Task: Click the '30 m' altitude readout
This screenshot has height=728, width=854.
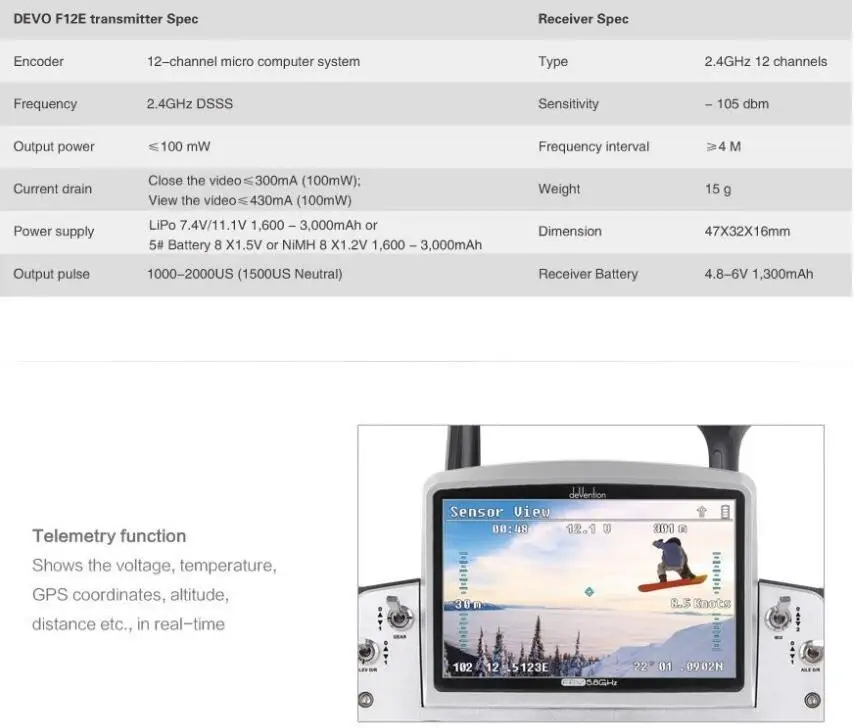Action: [468, 605]
